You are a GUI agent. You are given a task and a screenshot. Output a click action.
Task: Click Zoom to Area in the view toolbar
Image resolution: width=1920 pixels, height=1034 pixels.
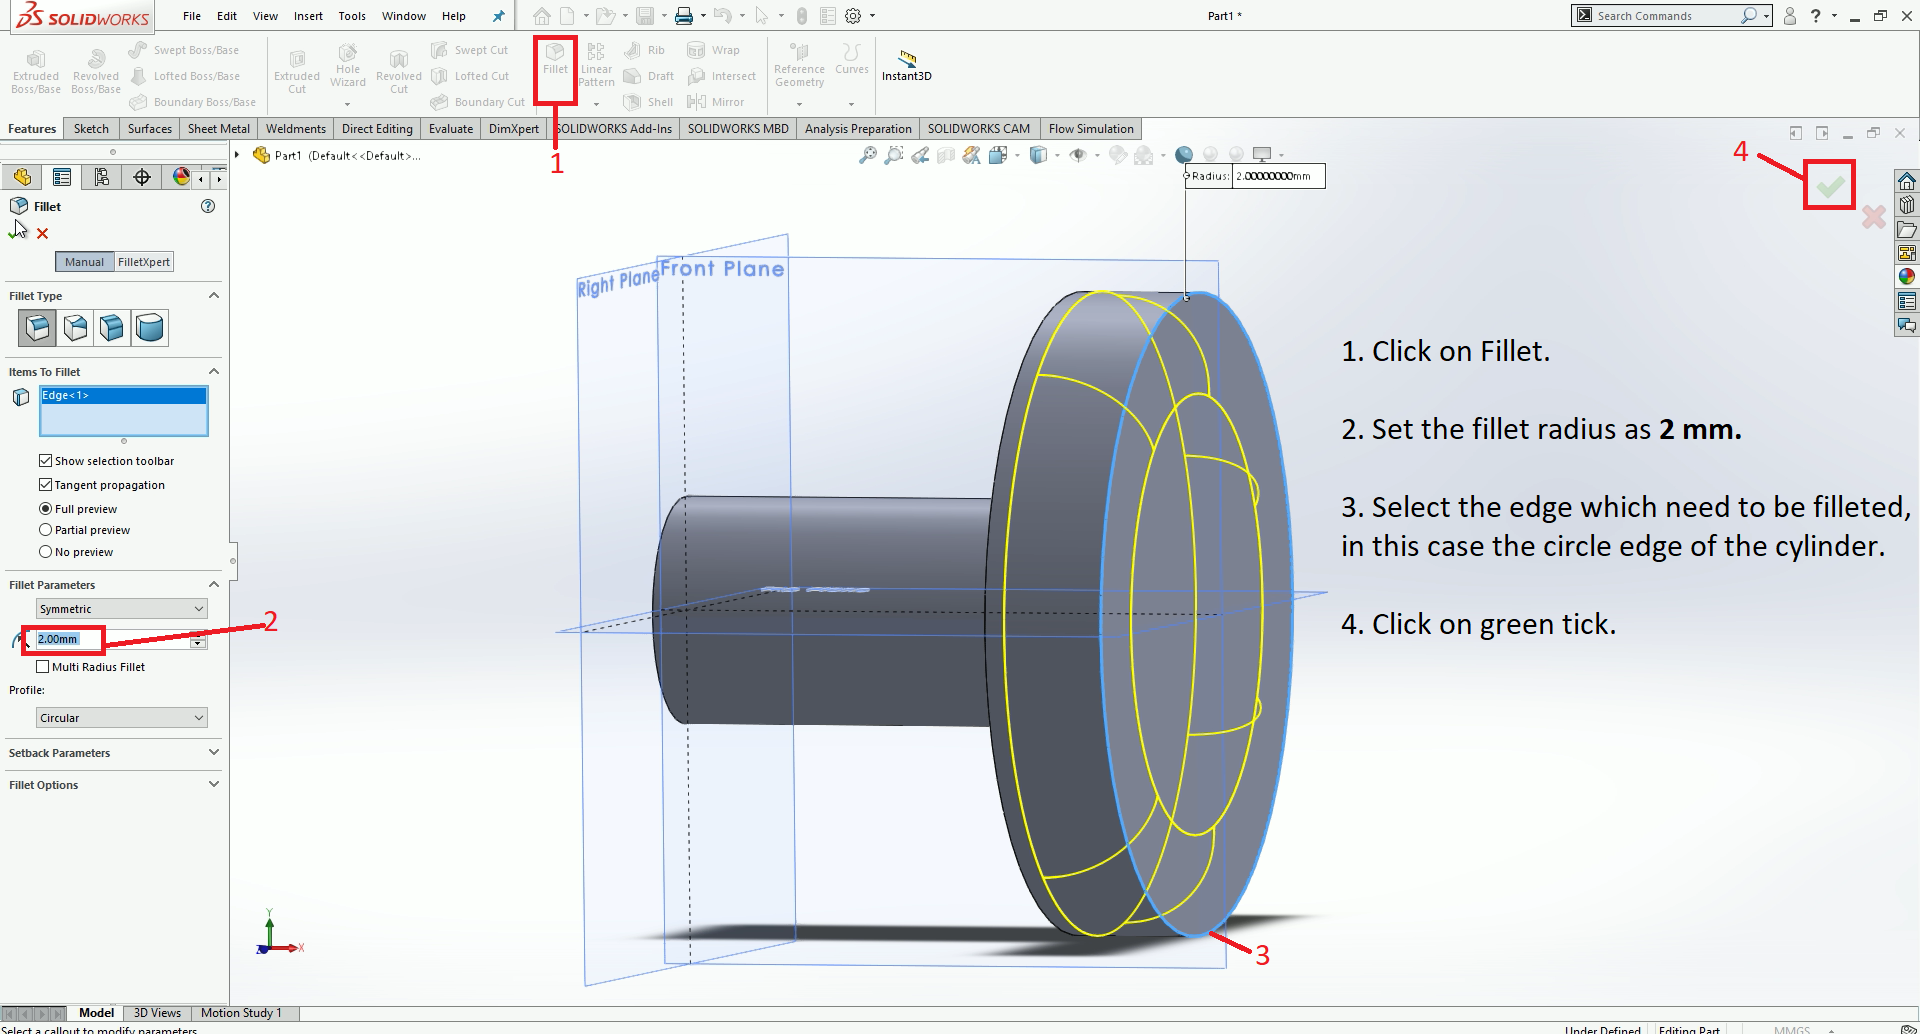tap(894, 155)
